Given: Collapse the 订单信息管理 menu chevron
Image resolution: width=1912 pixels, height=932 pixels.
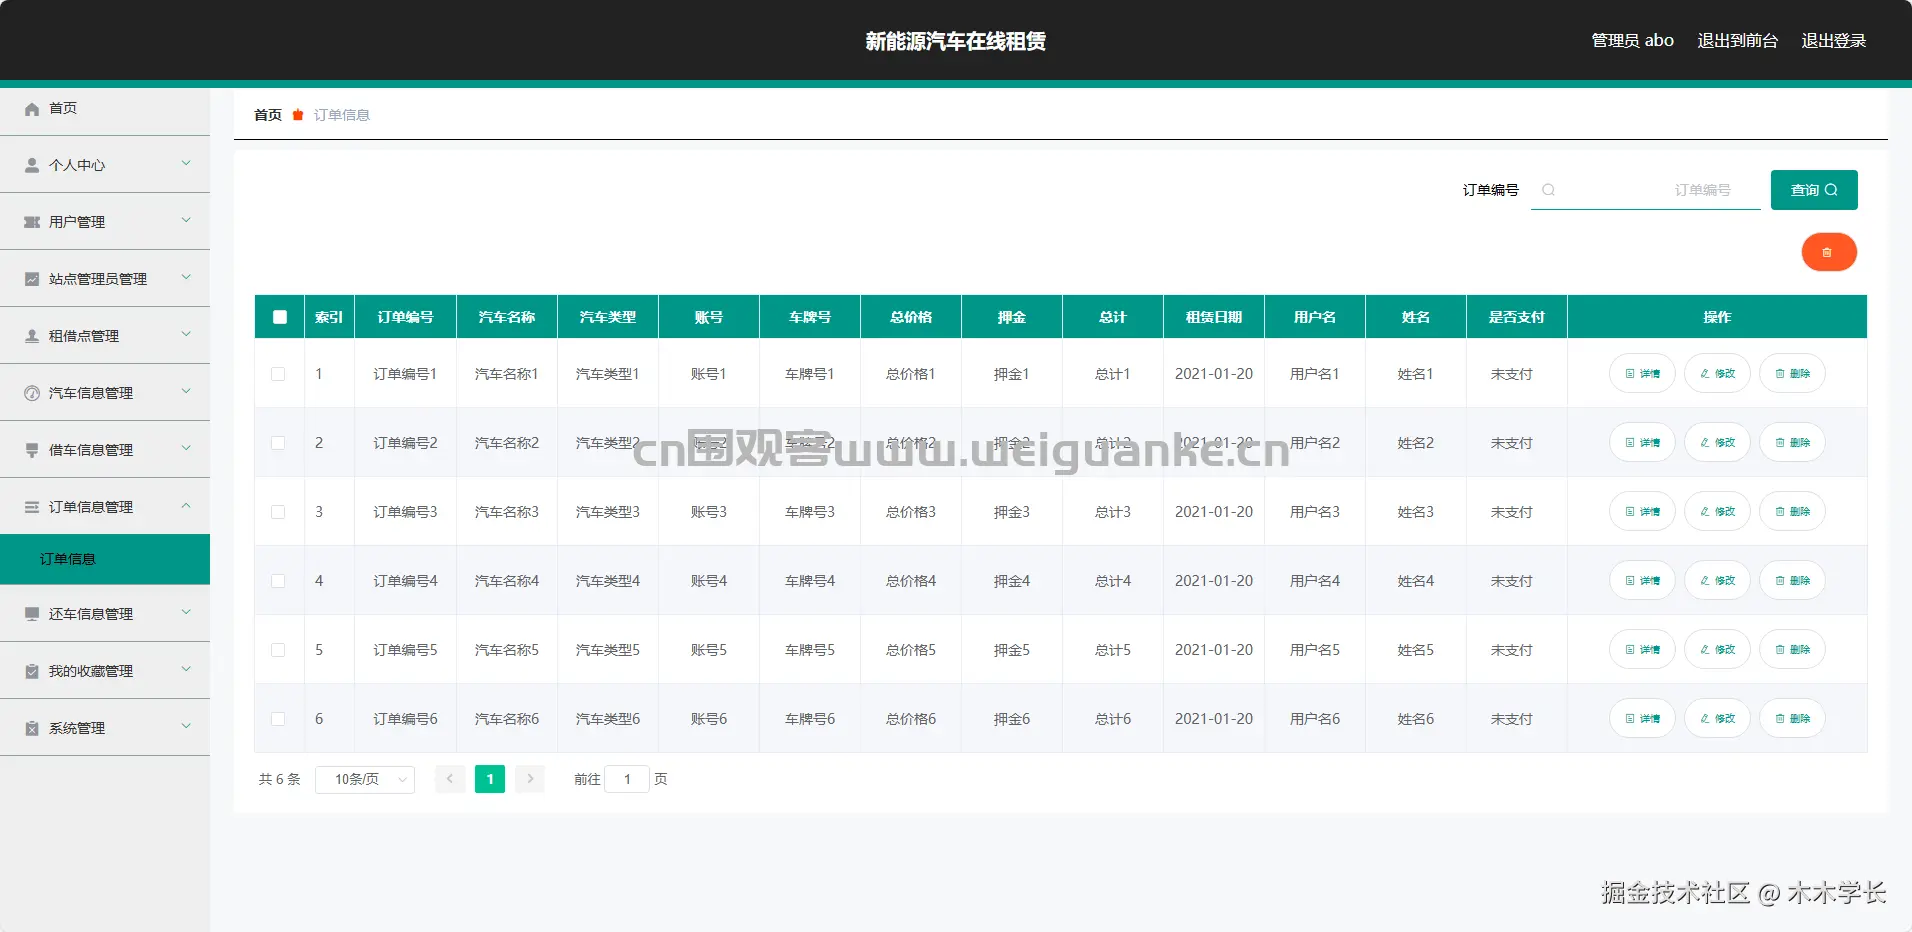Looking at the screenshot, I should (186, 505).
